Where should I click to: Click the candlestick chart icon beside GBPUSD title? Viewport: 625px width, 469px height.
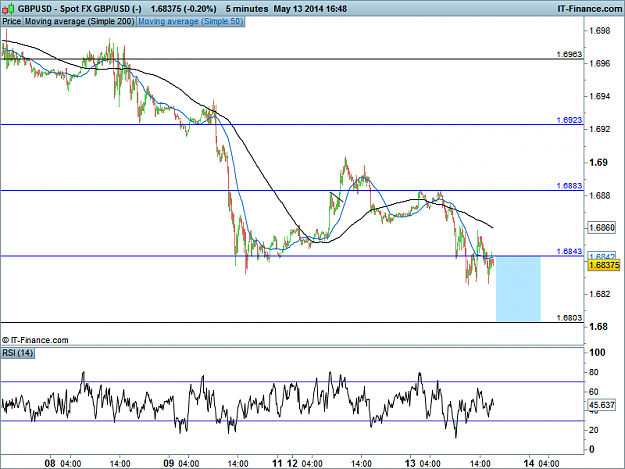pyautogui.click(x=8, y=8)
